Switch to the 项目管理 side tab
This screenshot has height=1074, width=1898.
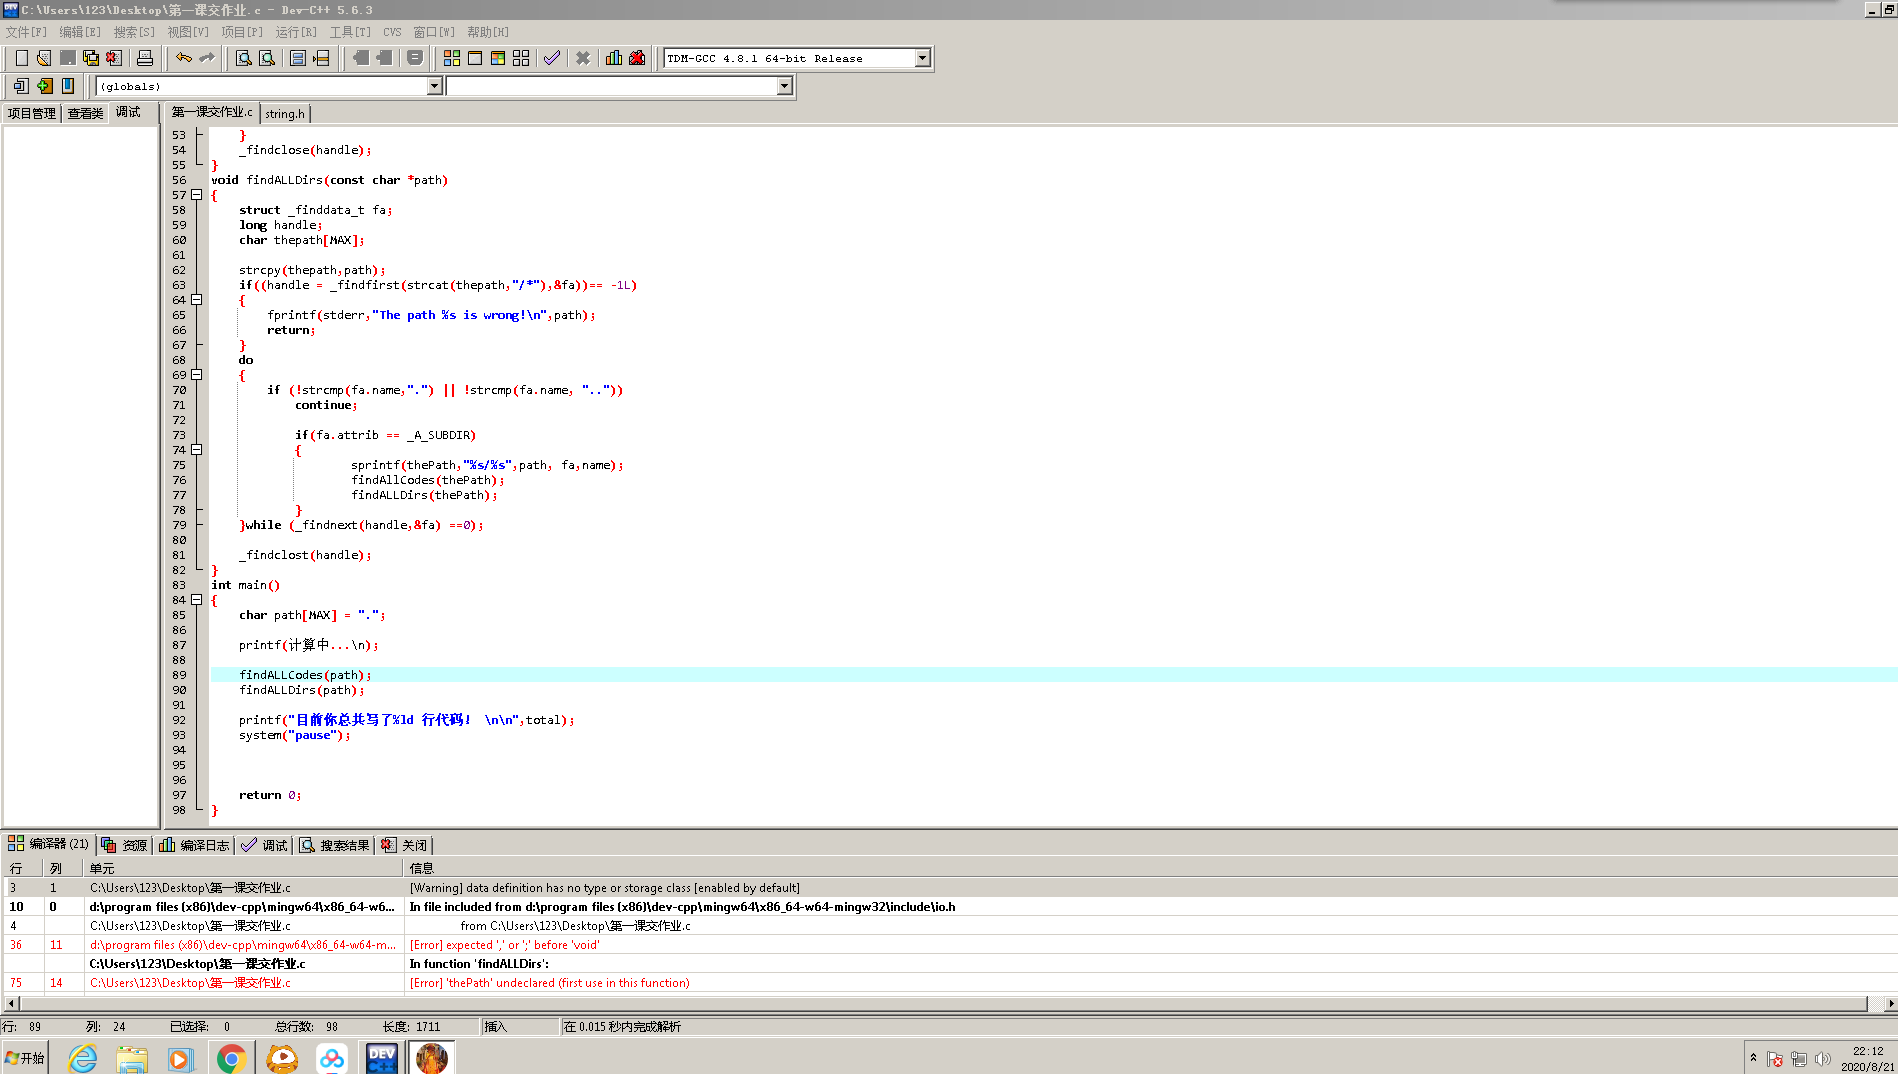tap(32, 113)
